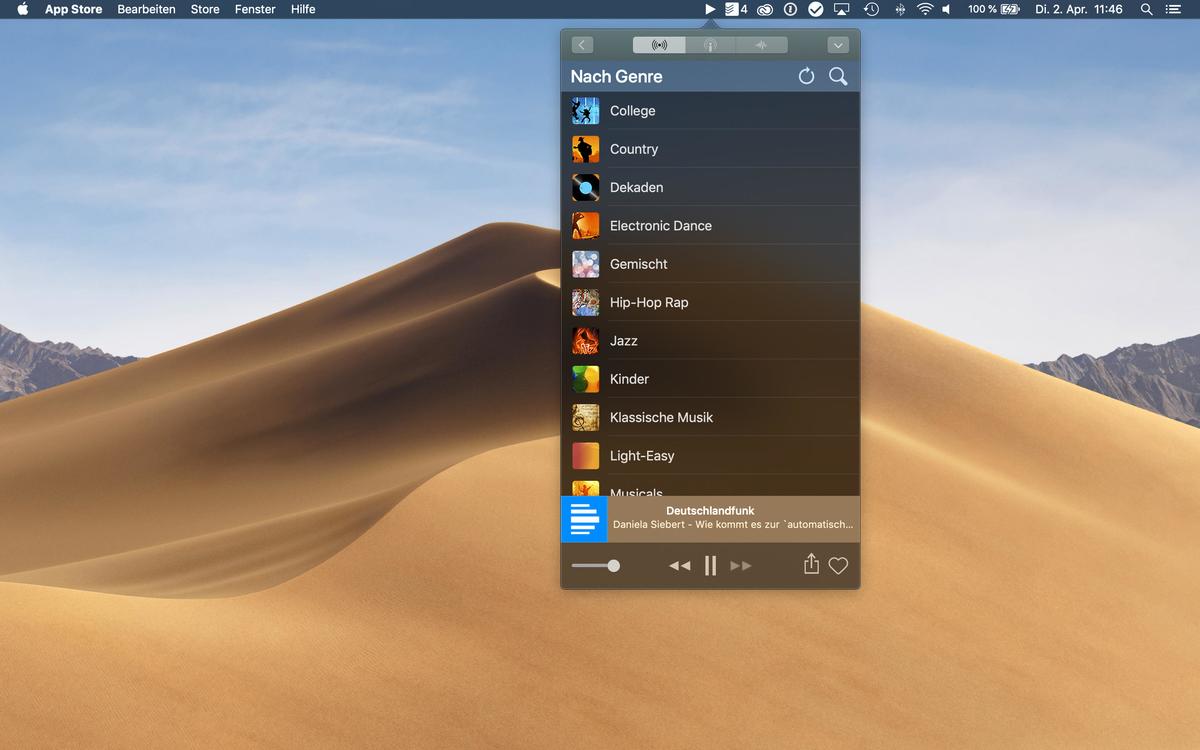Click the Deutschlandfunk station logo
The width and height of the screenshot is (1200, 750).
[584, 519]
